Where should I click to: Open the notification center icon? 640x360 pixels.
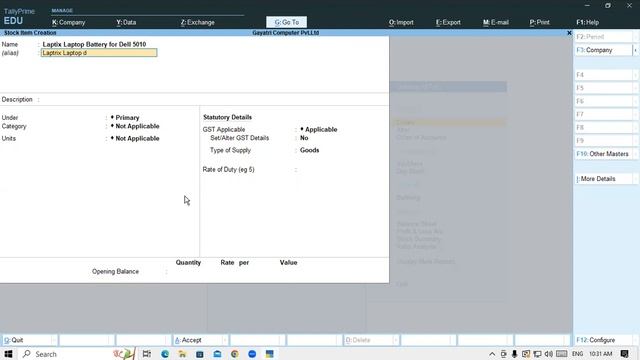click(624, 354)
